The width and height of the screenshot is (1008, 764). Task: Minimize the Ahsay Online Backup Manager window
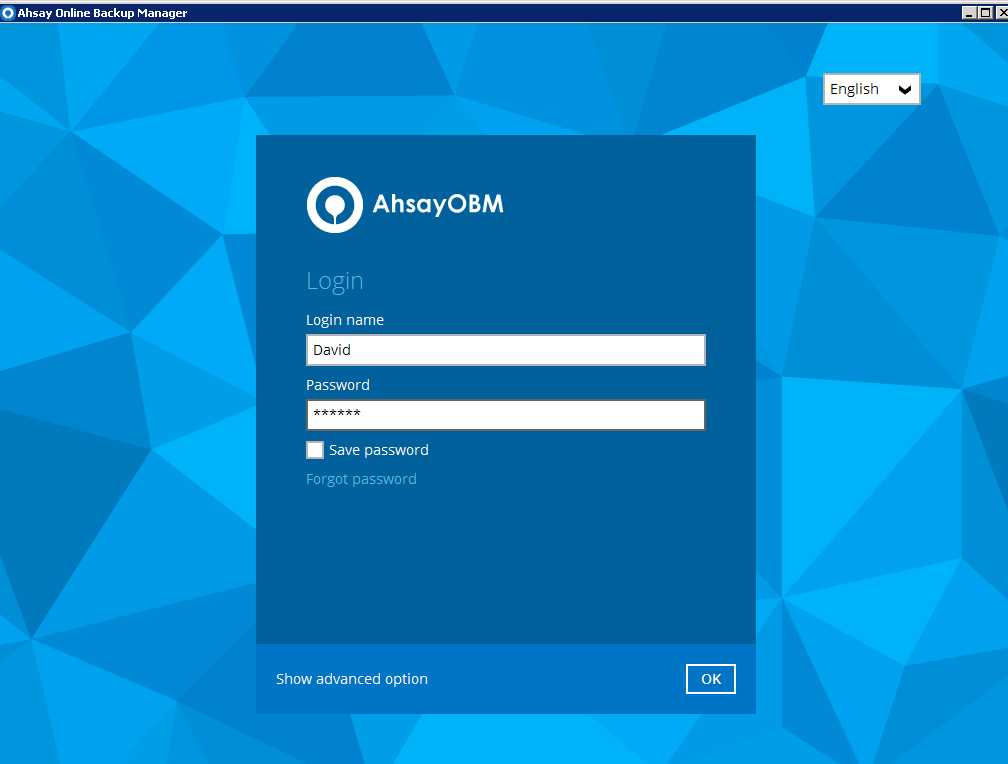click(x=969, y=12)
